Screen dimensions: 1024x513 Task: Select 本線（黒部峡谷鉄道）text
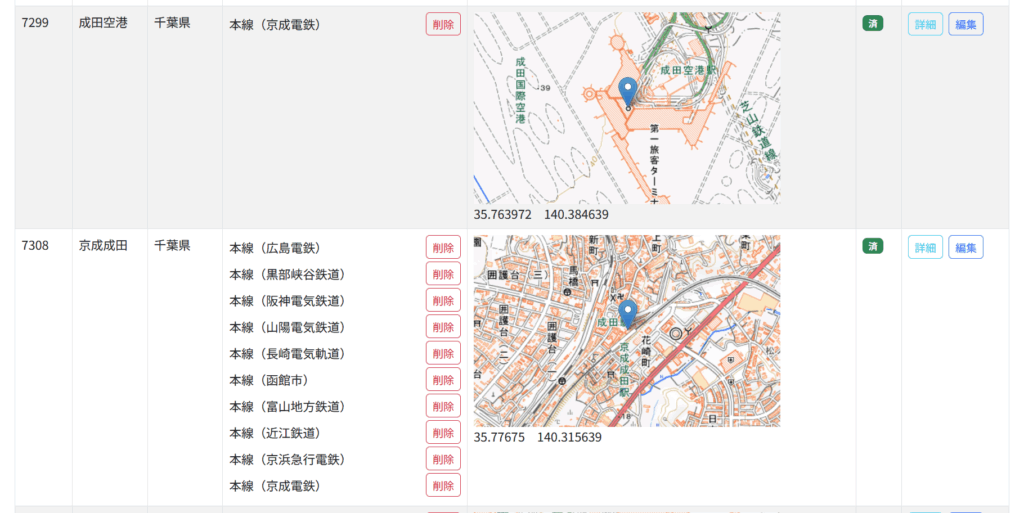click(290, 275)
